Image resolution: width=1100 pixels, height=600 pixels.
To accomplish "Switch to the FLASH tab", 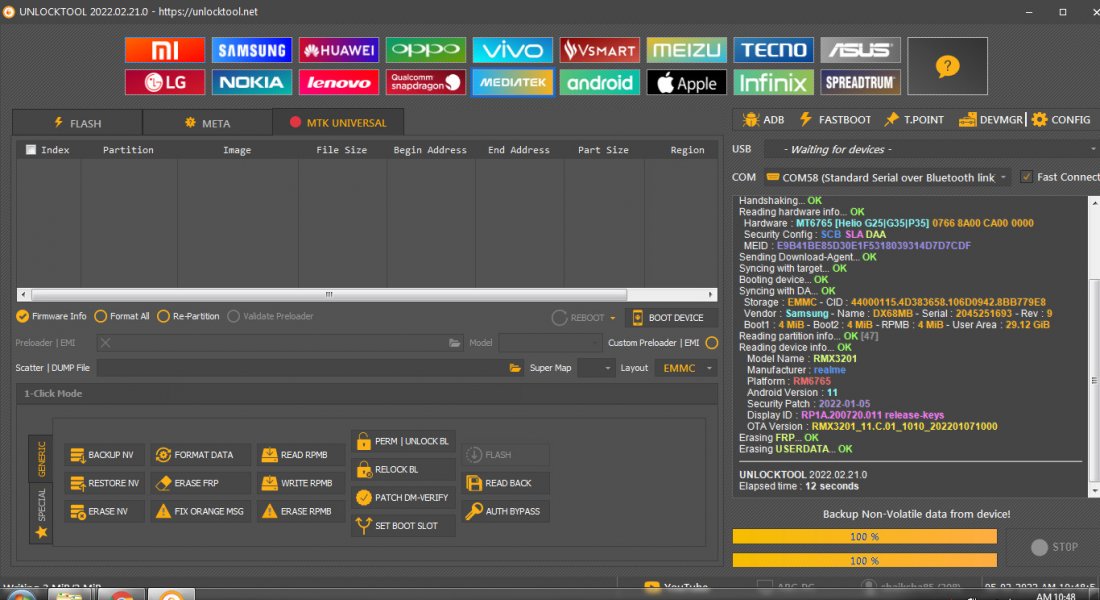I will (77, 123).
